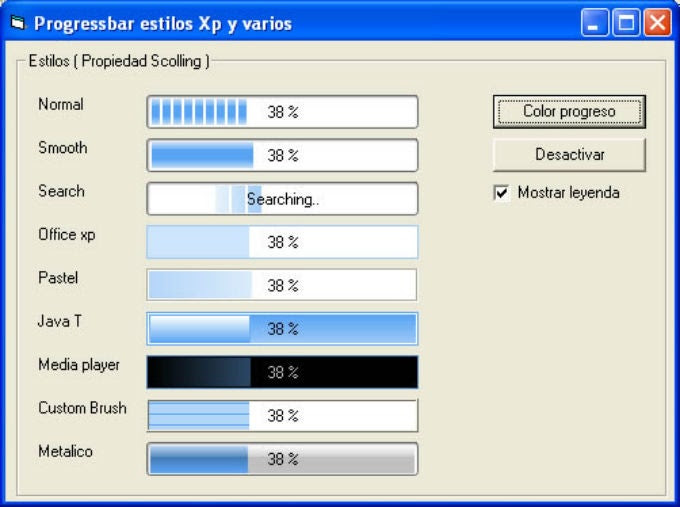Click the Metalico label
This screenshot has height=507, width=680.
(65, 451)
